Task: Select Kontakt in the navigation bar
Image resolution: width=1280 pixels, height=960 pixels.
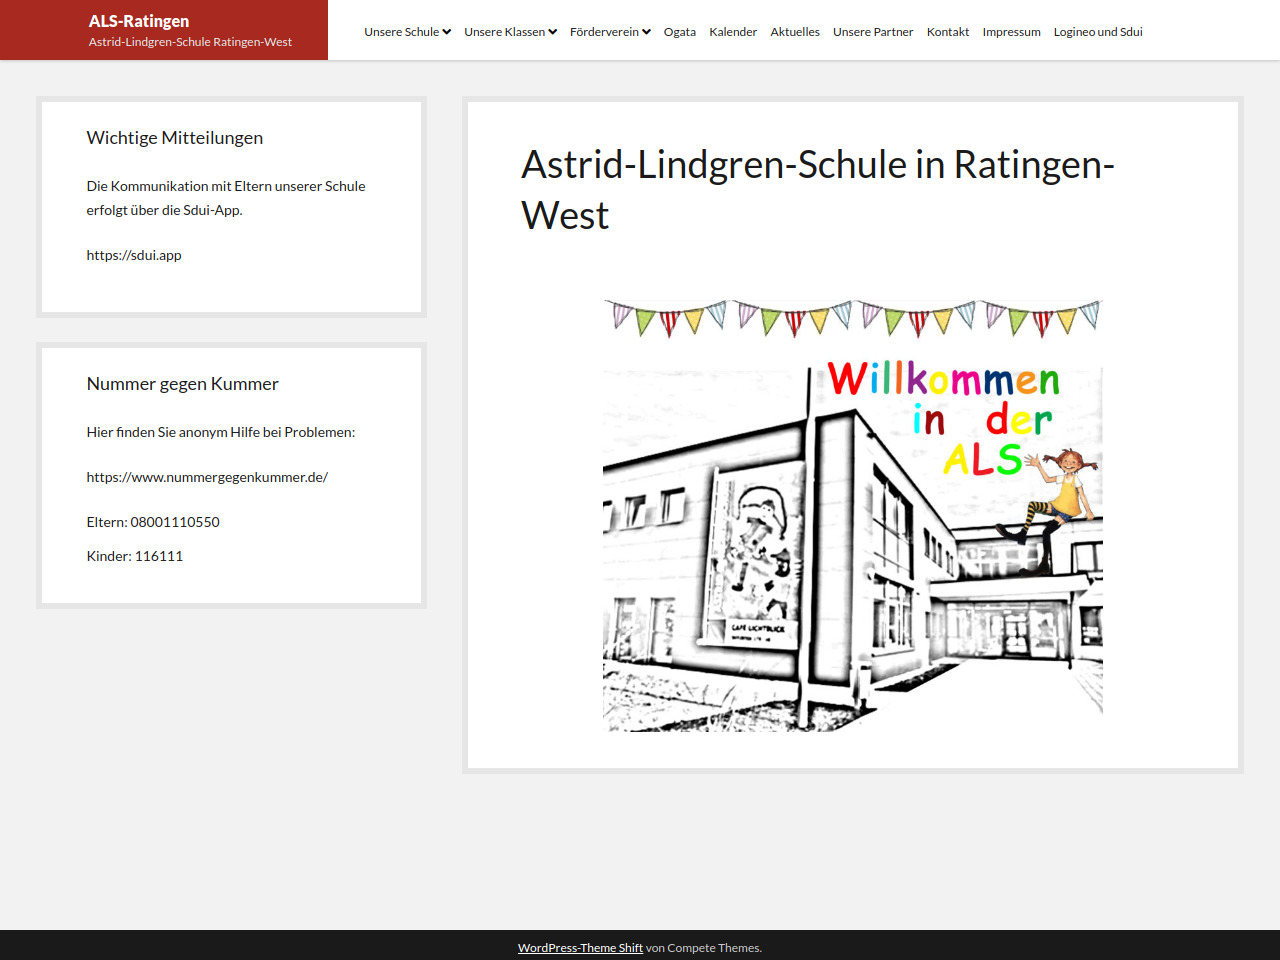Action: coord(948,32)
